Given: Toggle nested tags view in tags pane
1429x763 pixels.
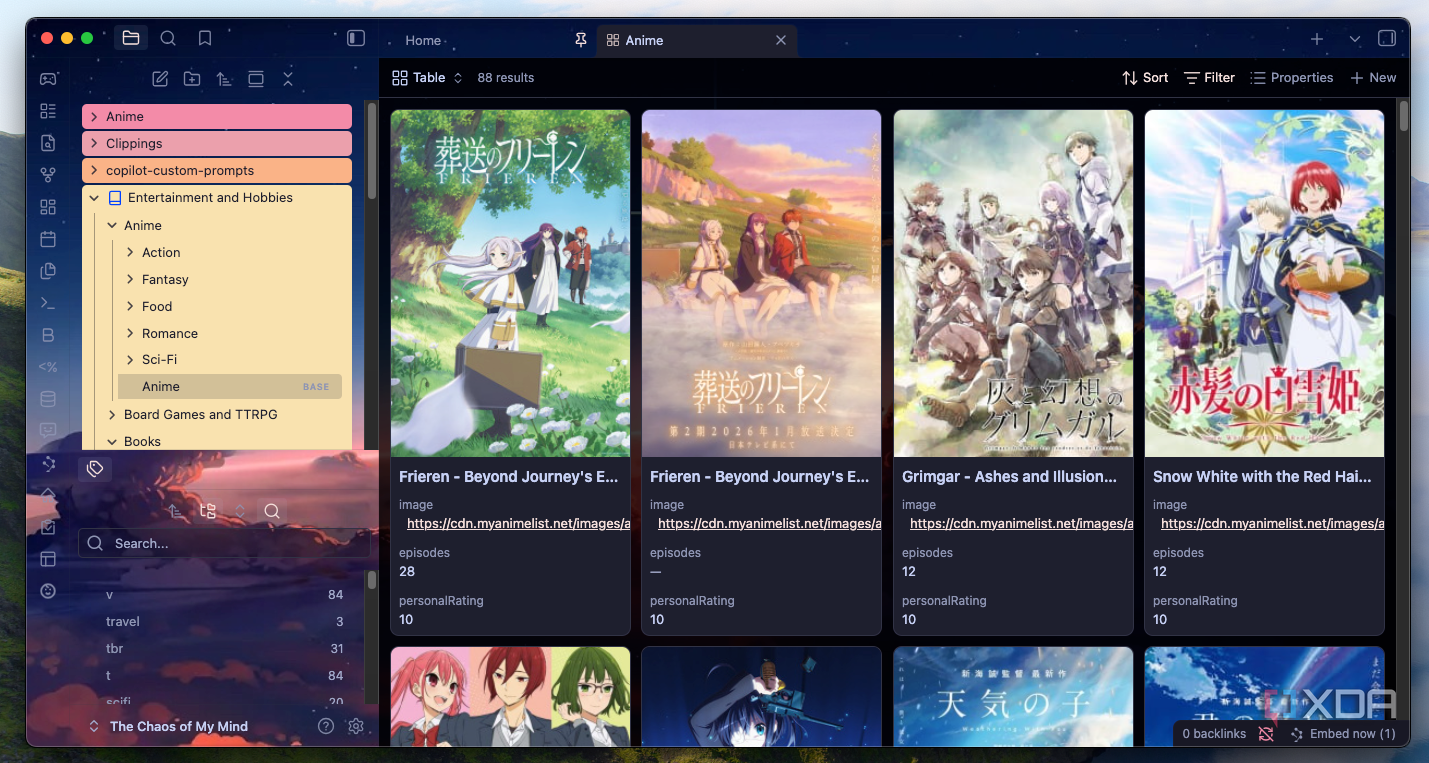Looking at the screenshot, I should [208, 511].
